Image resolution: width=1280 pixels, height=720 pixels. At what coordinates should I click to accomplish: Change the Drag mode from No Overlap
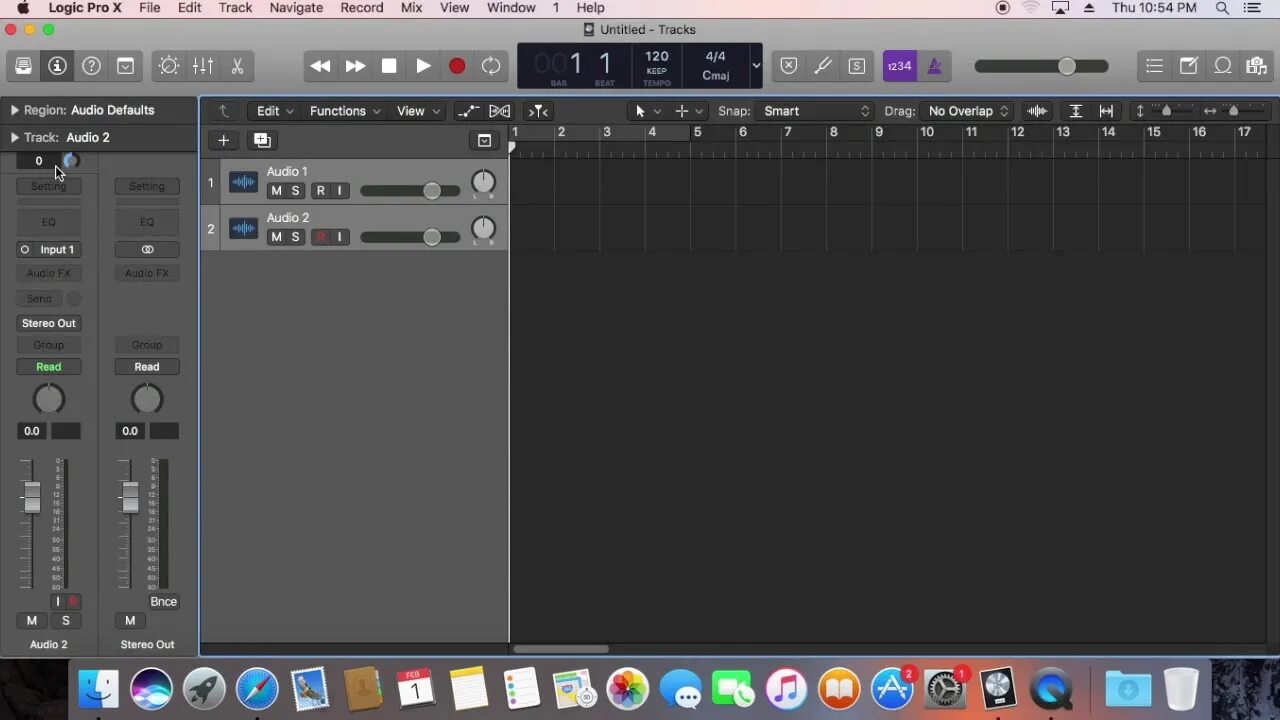point(965,111)
